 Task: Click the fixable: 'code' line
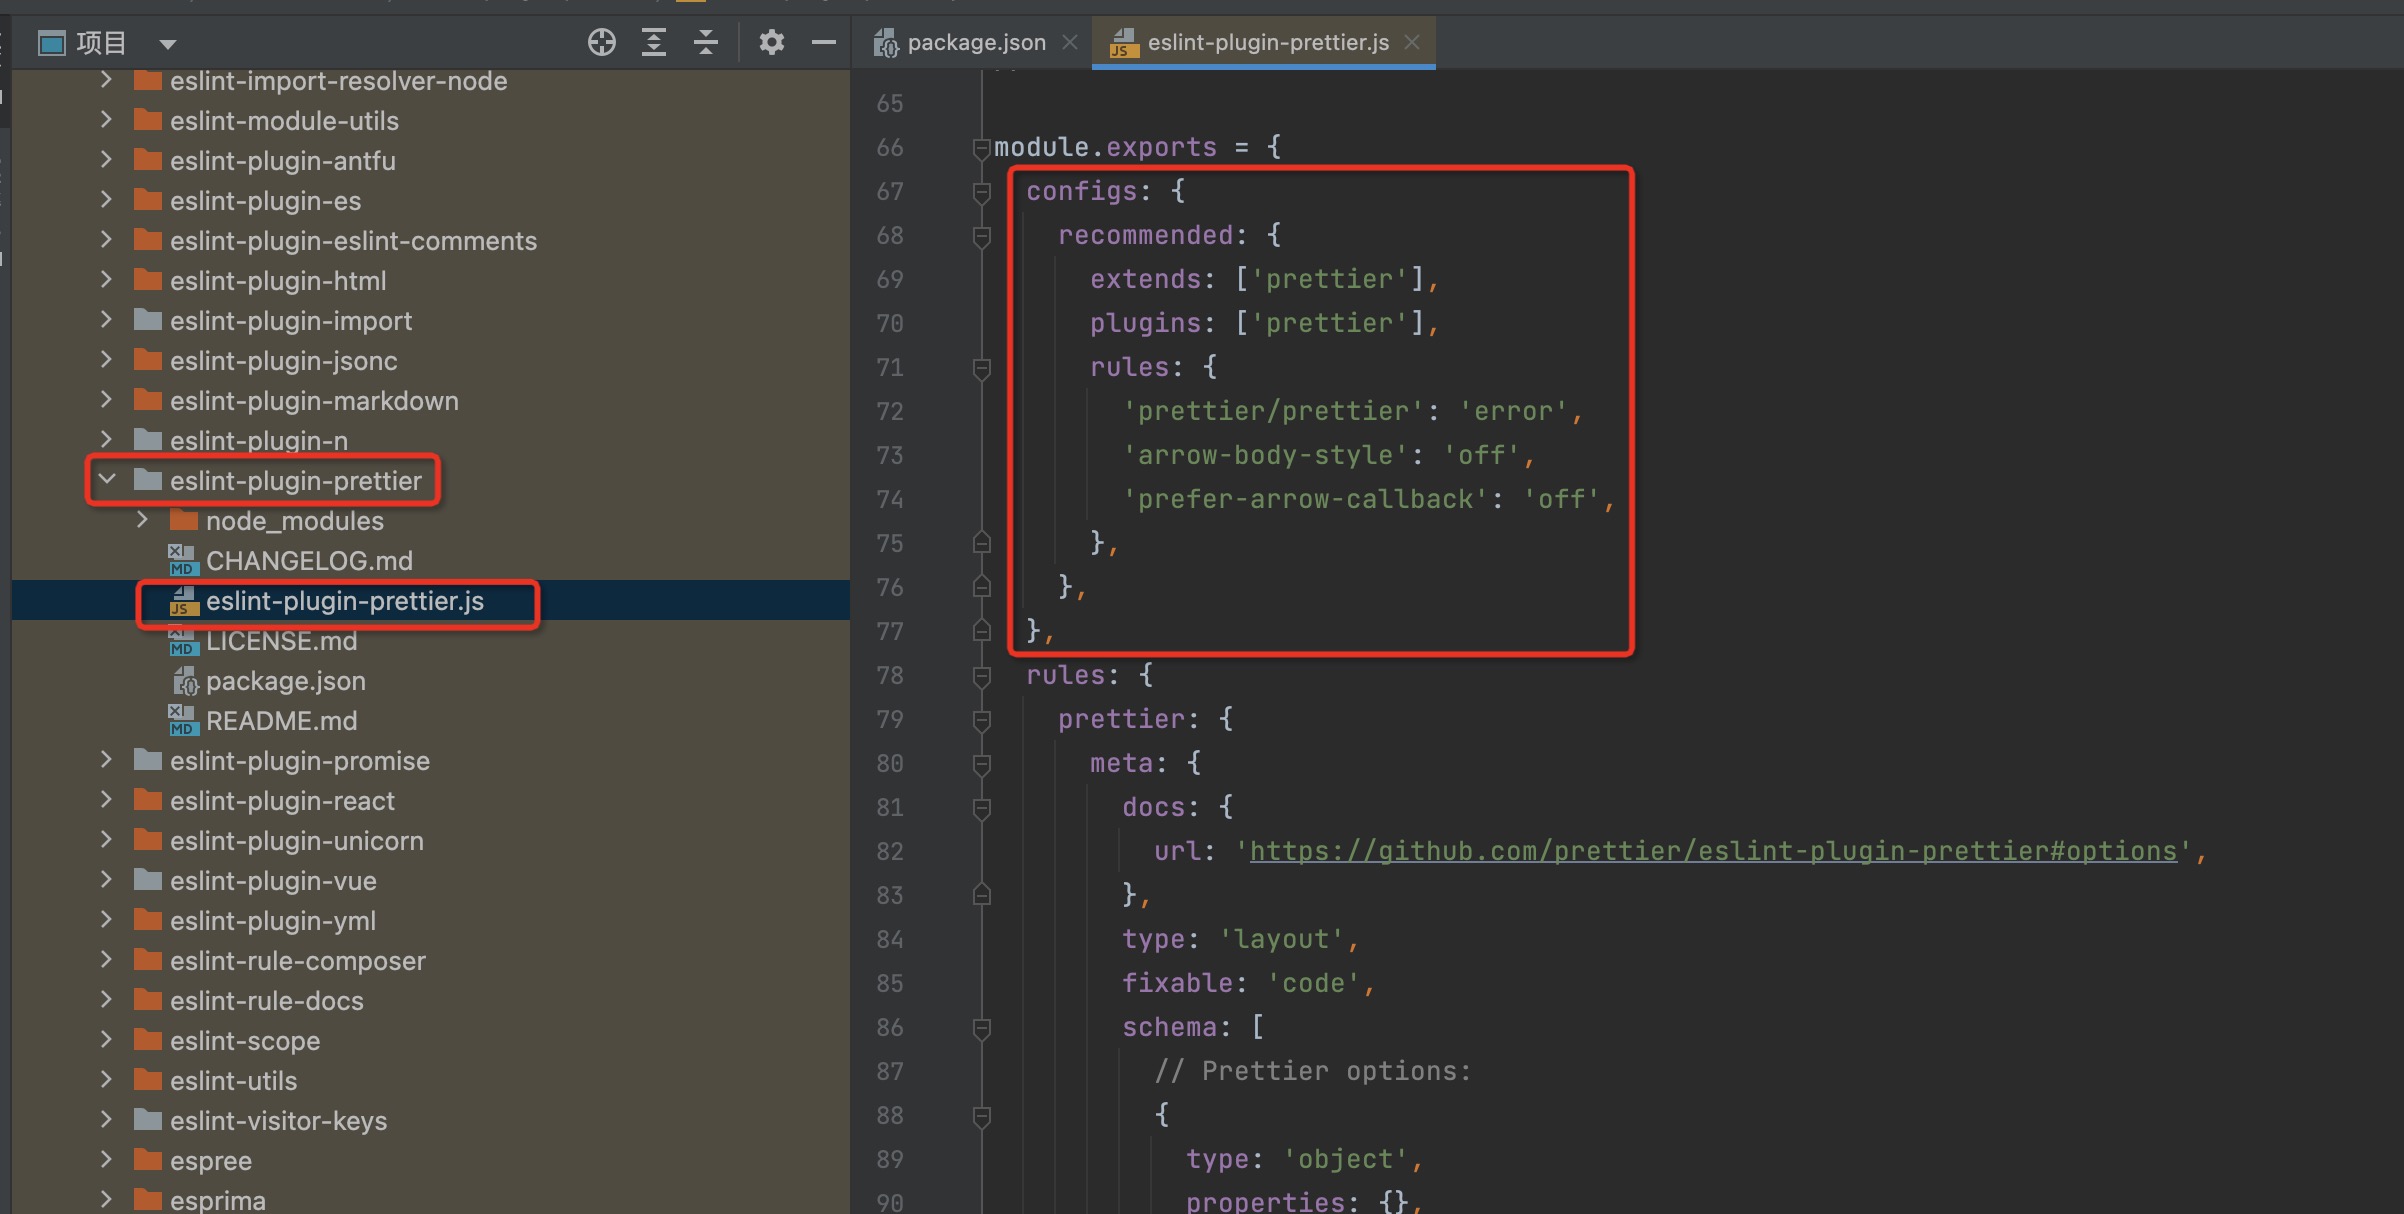[1249, 983]
